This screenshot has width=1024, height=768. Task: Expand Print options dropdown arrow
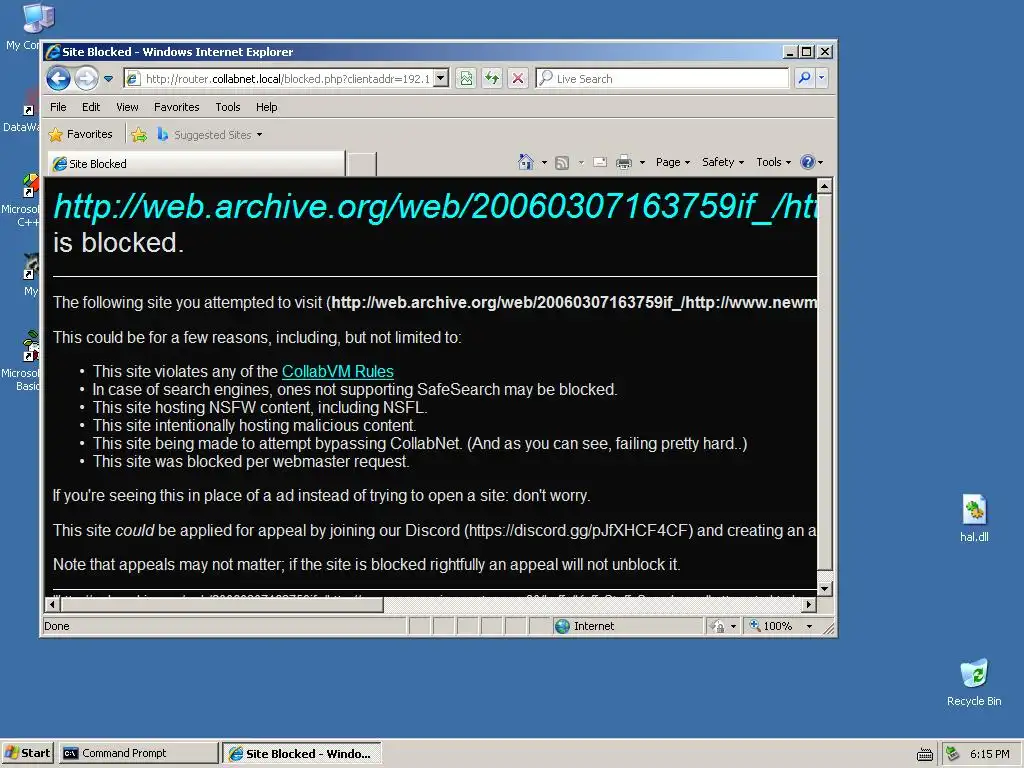[642, 162]
